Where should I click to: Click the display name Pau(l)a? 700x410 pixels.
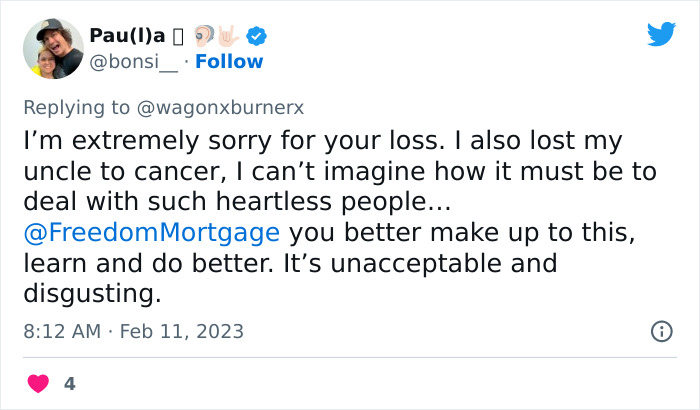coord(129,37)
